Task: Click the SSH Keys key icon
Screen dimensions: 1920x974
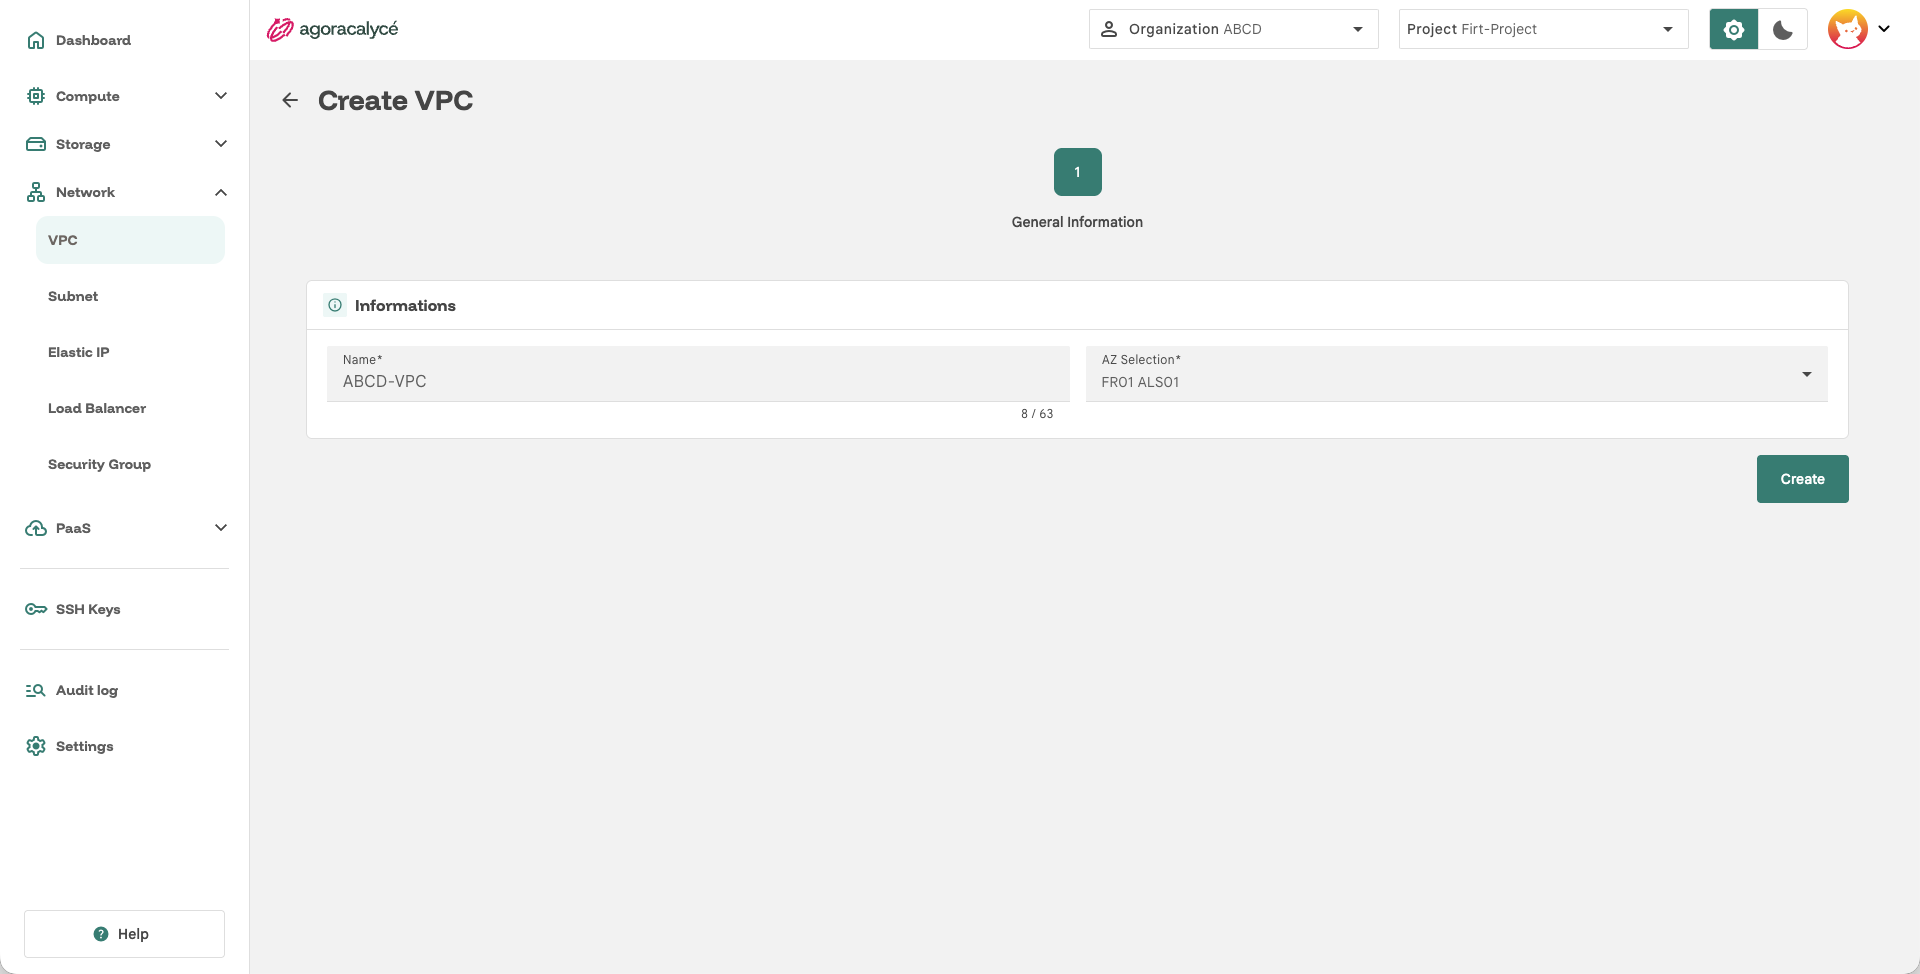Action: (x=36, y=609)
